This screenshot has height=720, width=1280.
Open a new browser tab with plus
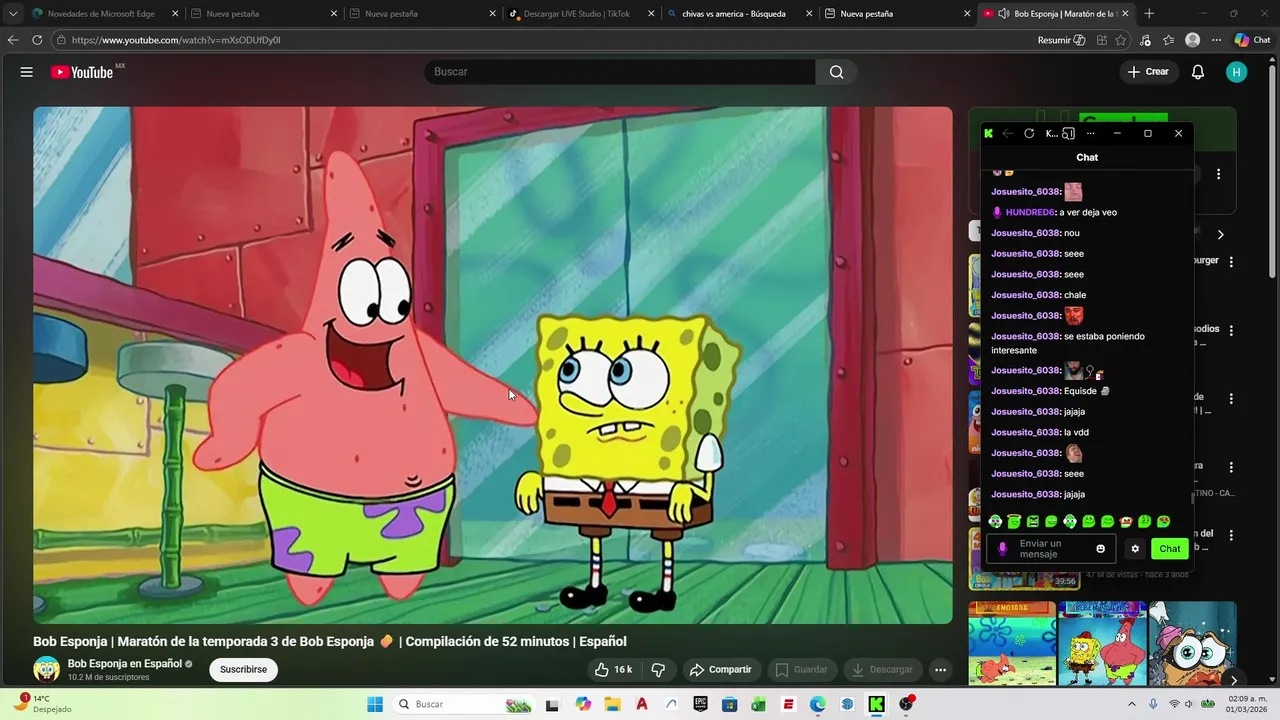pyautogui.click(x=1149, y=14)
